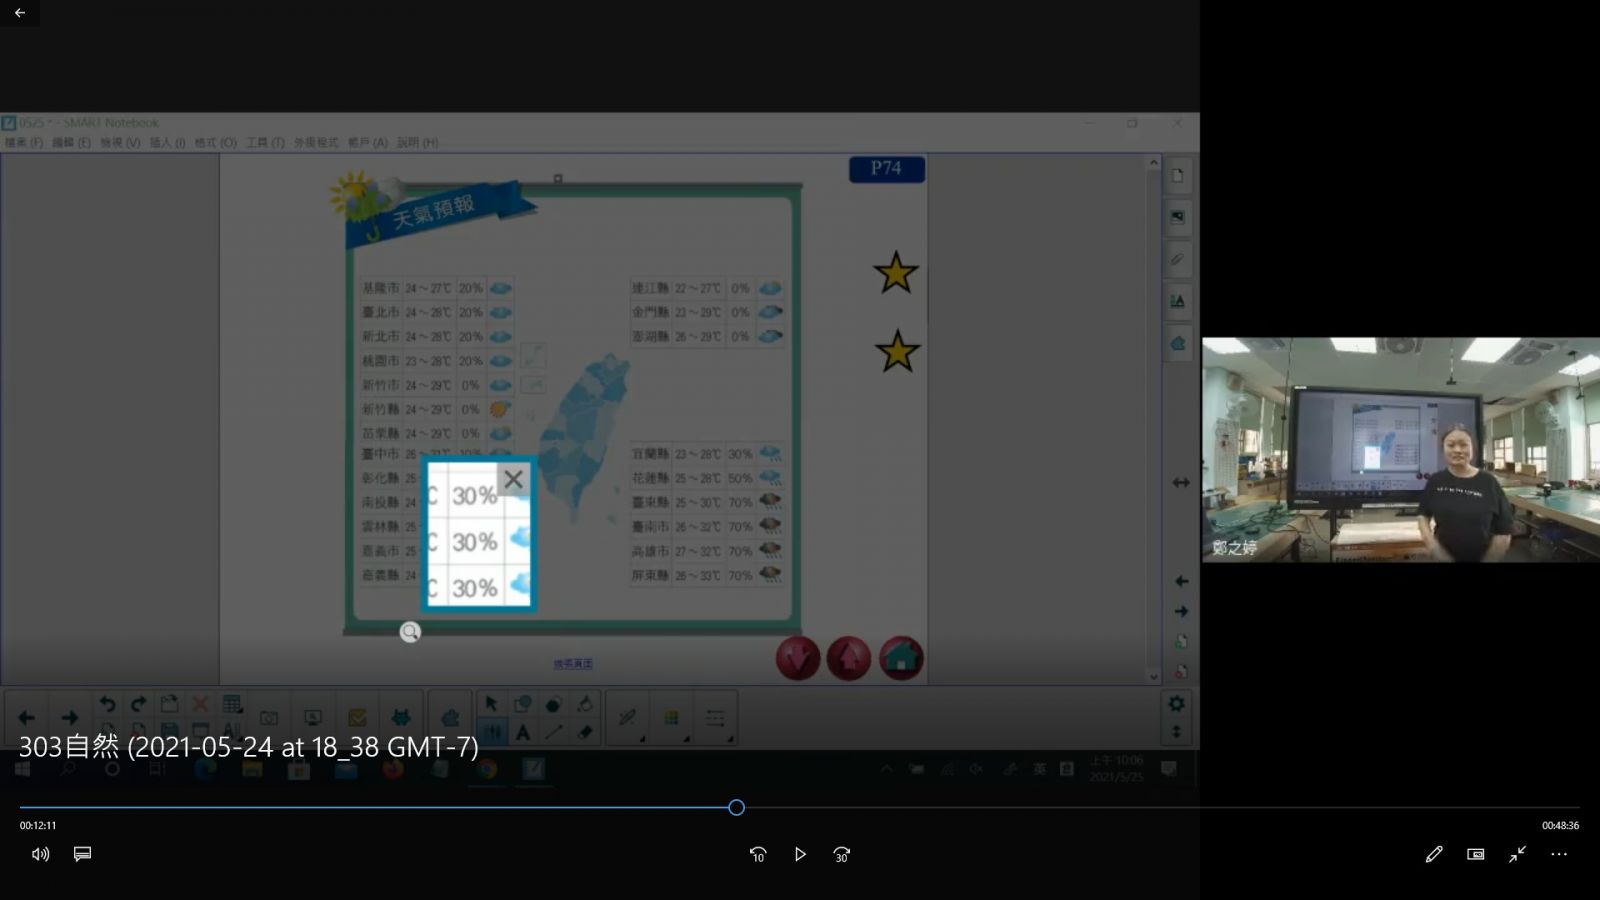1600x900 pixels.
Task: Switch to mini view mode
Action: click(1476, 854)
